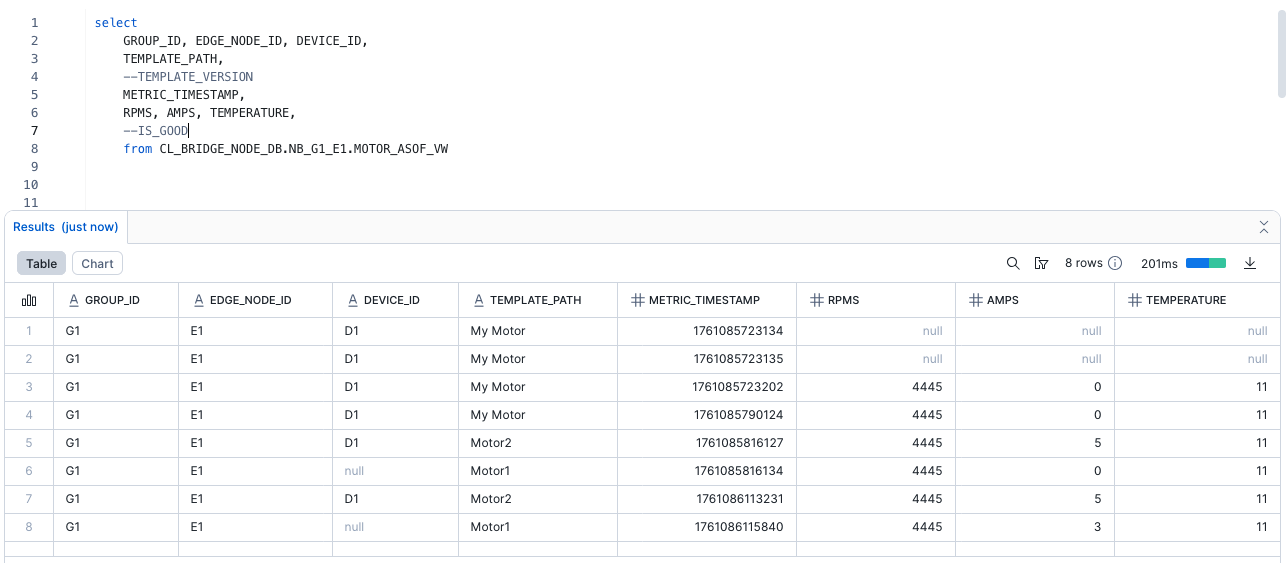Click the Motor2 cell in row 7
Screen dimensions: 1287x563
click(x=491, y=498)
